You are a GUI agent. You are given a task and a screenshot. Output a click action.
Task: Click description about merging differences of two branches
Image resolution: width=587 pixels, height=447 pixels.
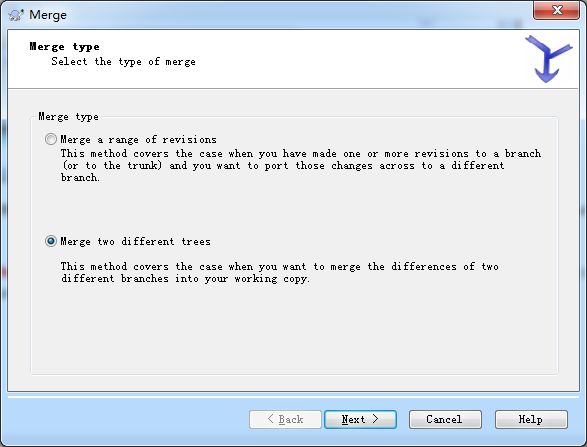(280, 273)
